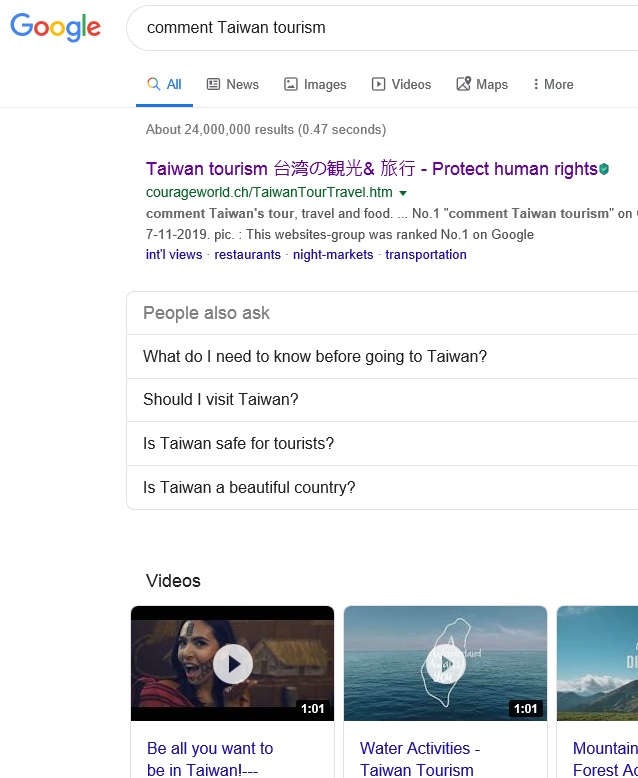Click the green shield icon beside result title

pyautogui.click(x=604, y=170)
